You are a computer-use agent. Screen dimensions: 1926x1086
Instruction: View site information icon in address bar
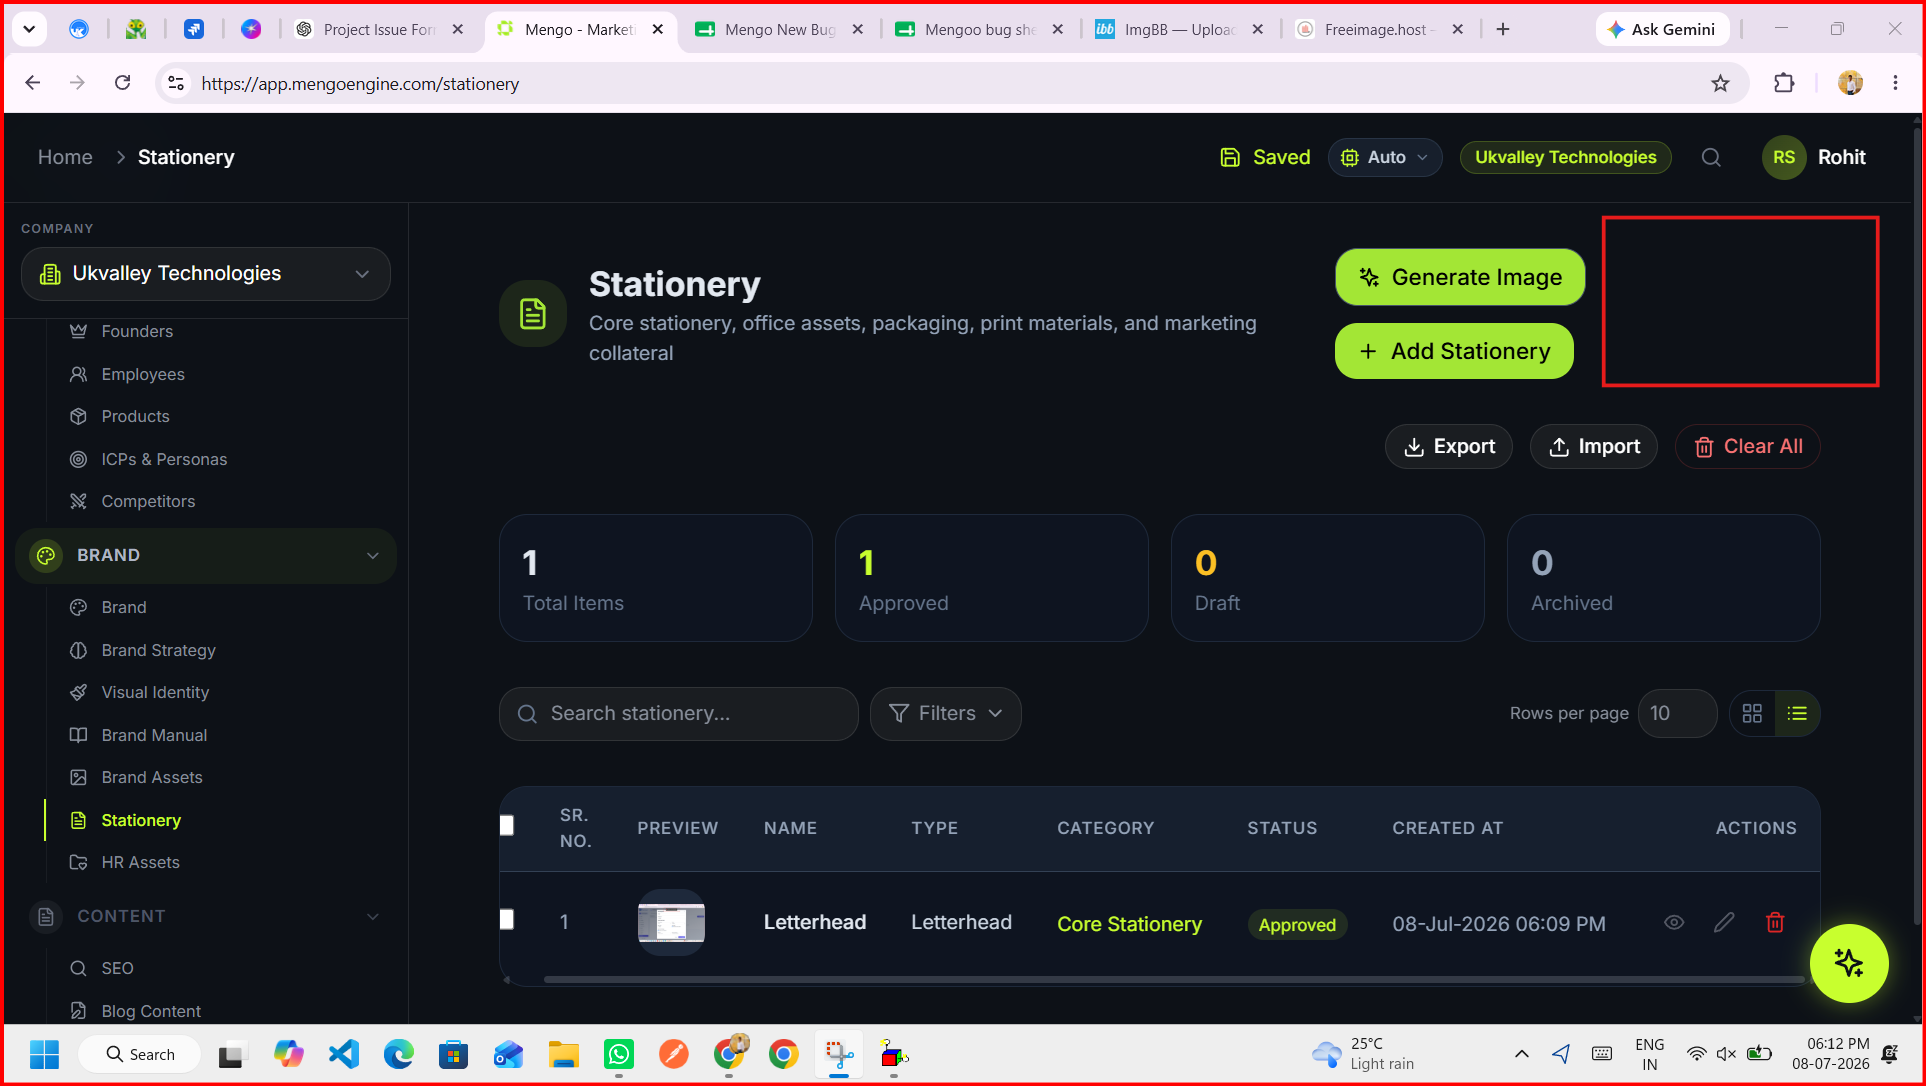(x=176, y=83)
